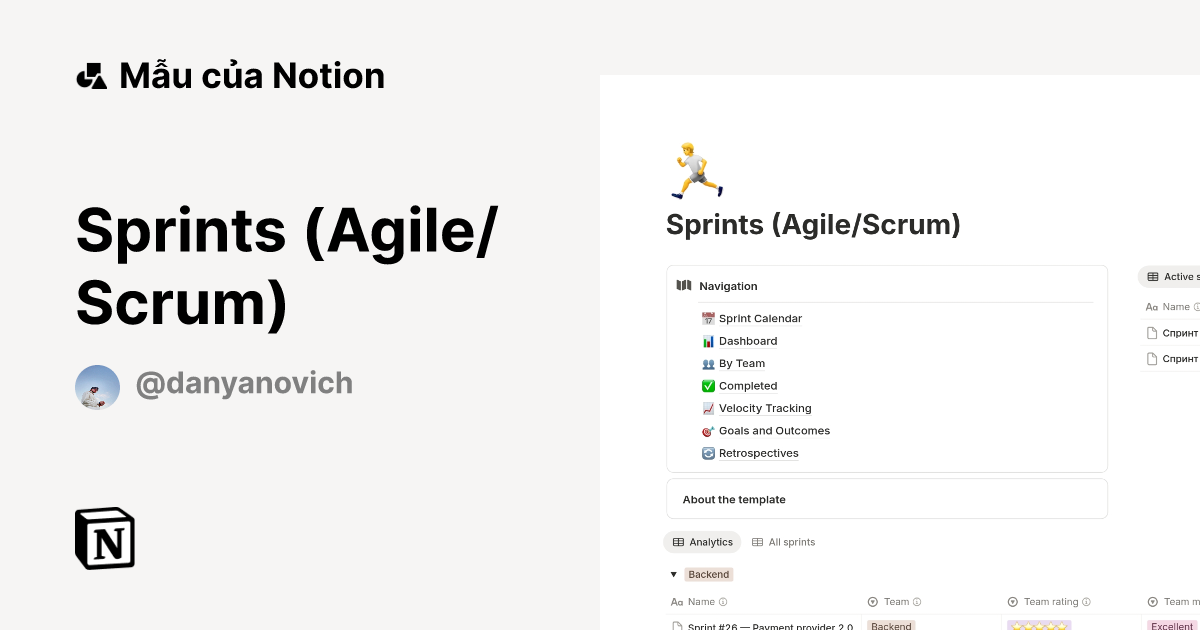This screenshot has height=630, width=1200.
Task: Select the By Team icon
Action: [710, 363]
